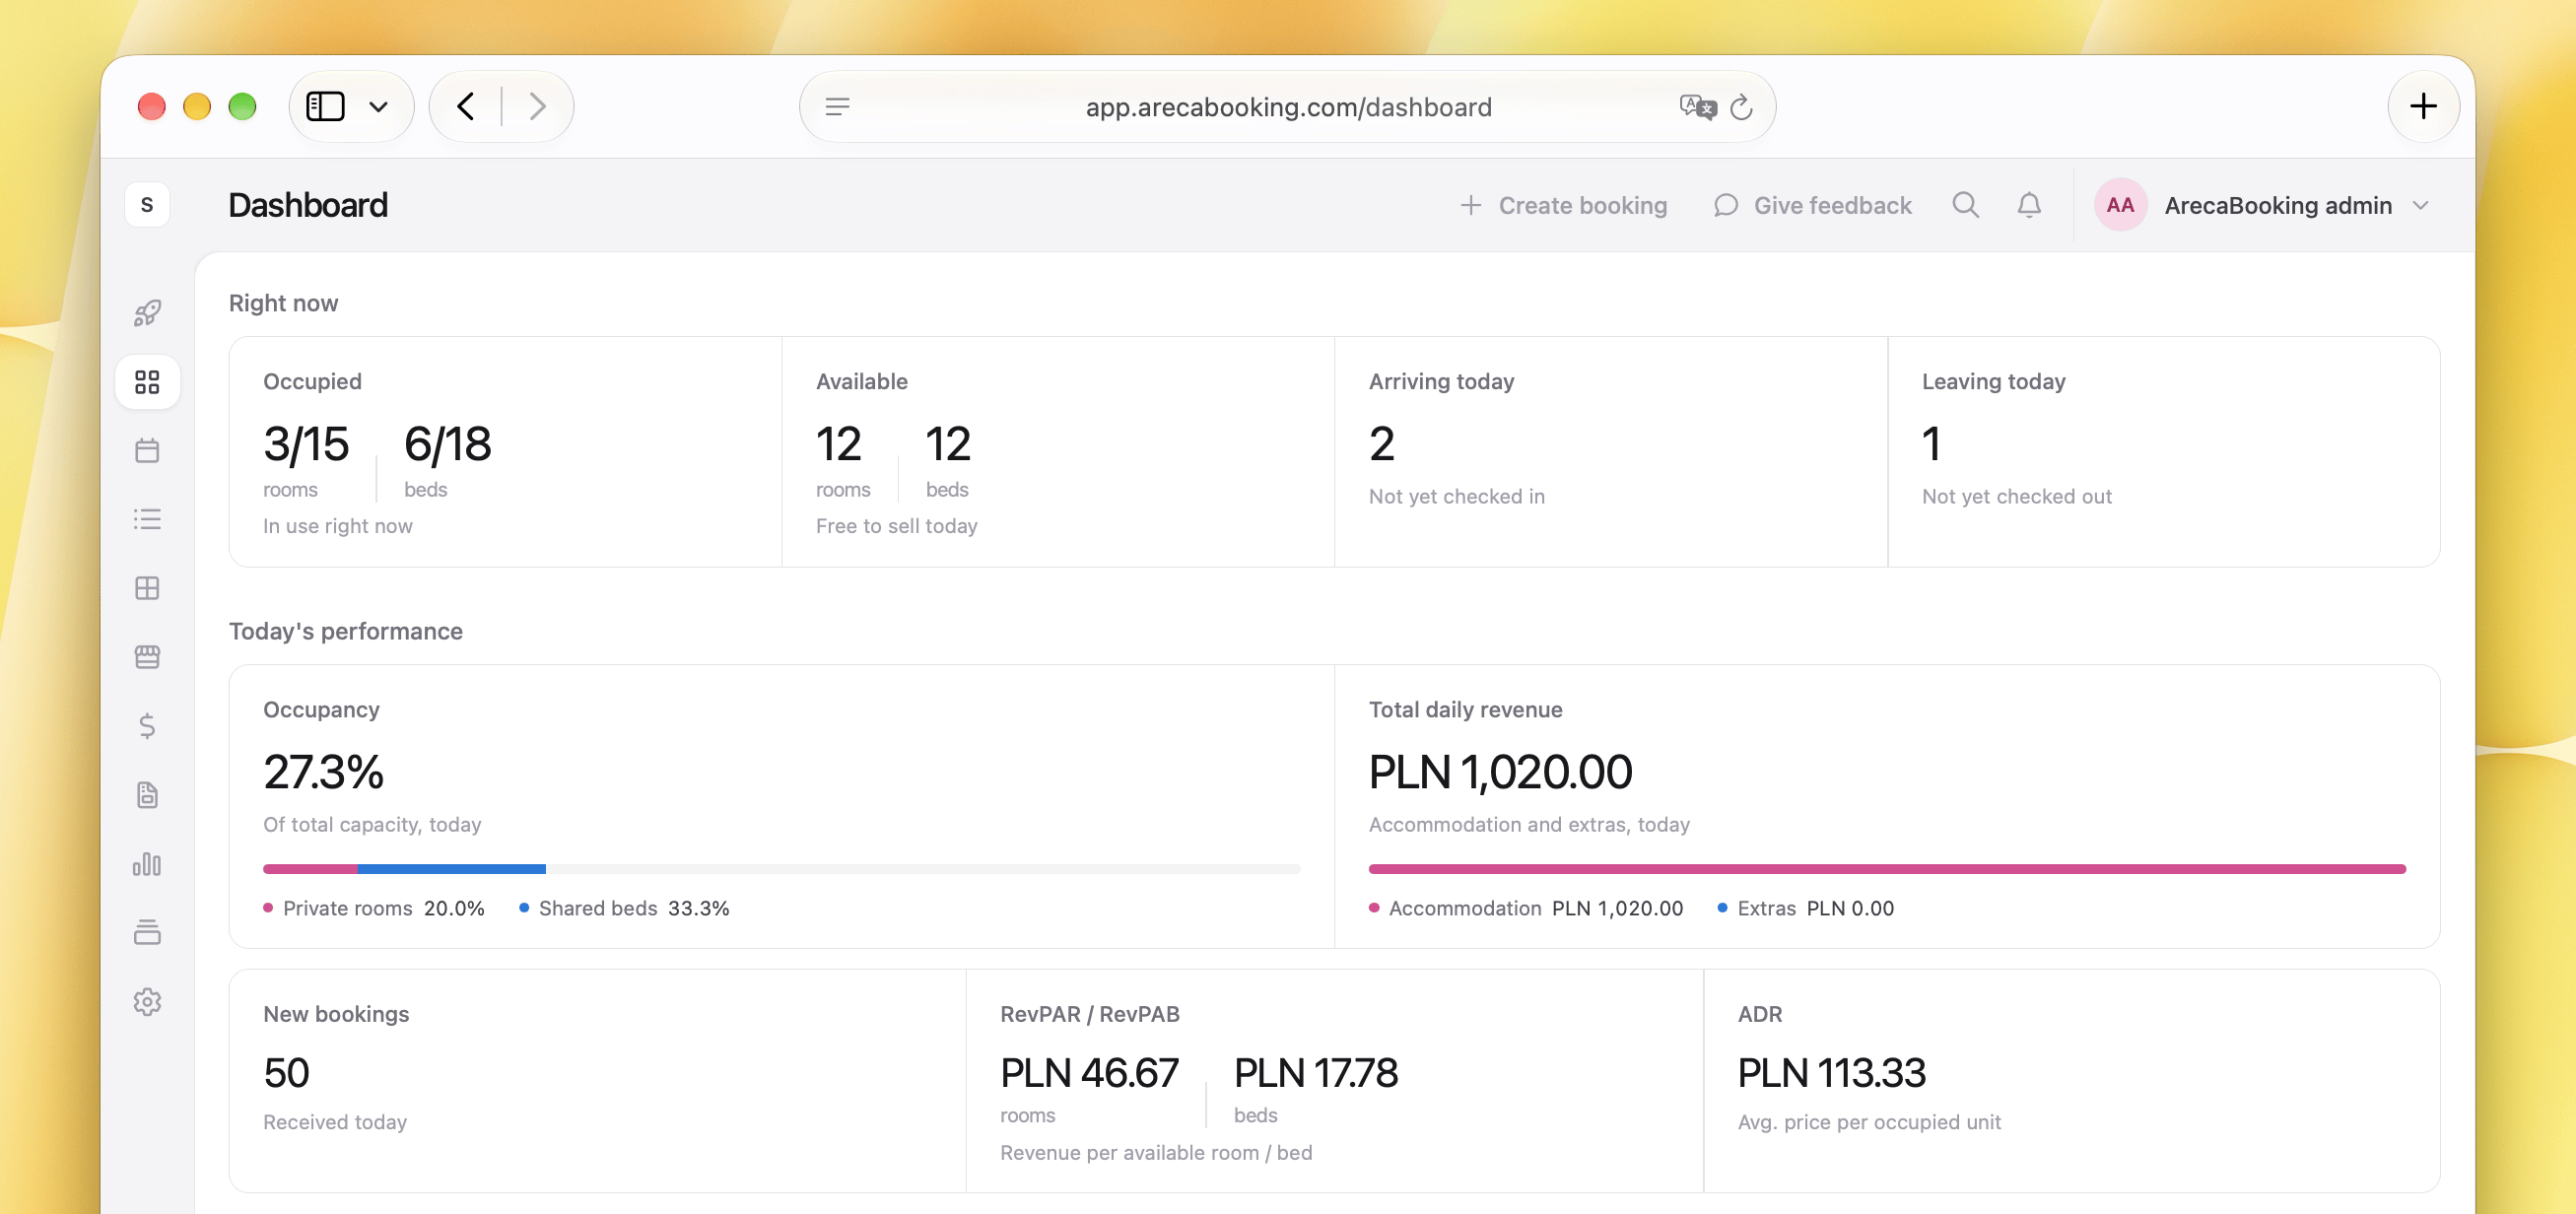
Task: Click the Occupied rooms value 3/15
Action: 306,443
